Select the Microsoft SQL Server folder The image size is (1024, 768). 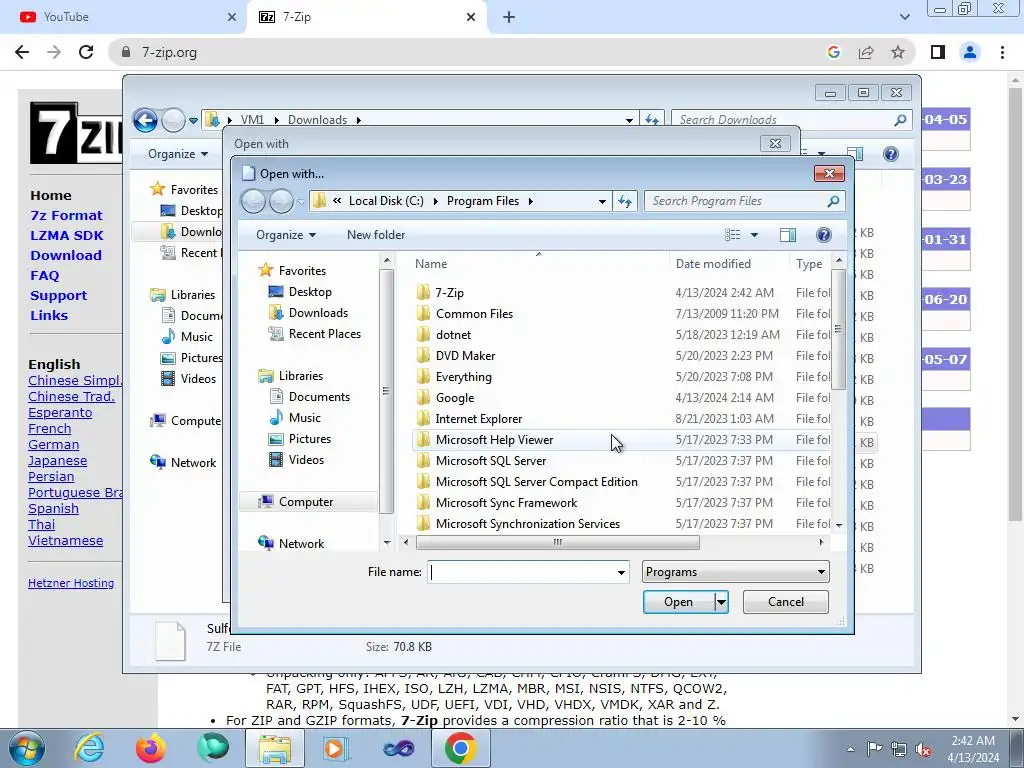490,460
